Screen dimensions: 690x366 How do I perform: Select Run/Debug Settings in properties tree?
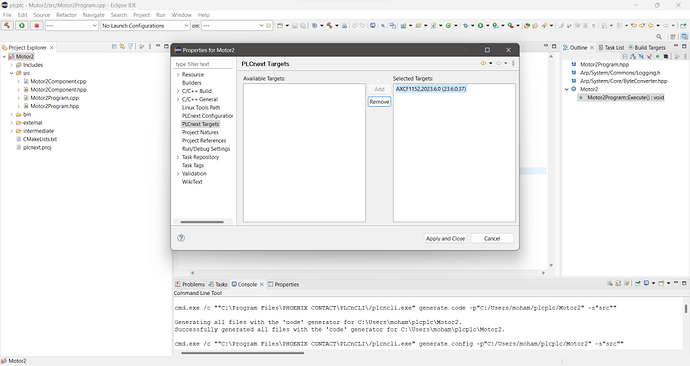click(206, 149)
